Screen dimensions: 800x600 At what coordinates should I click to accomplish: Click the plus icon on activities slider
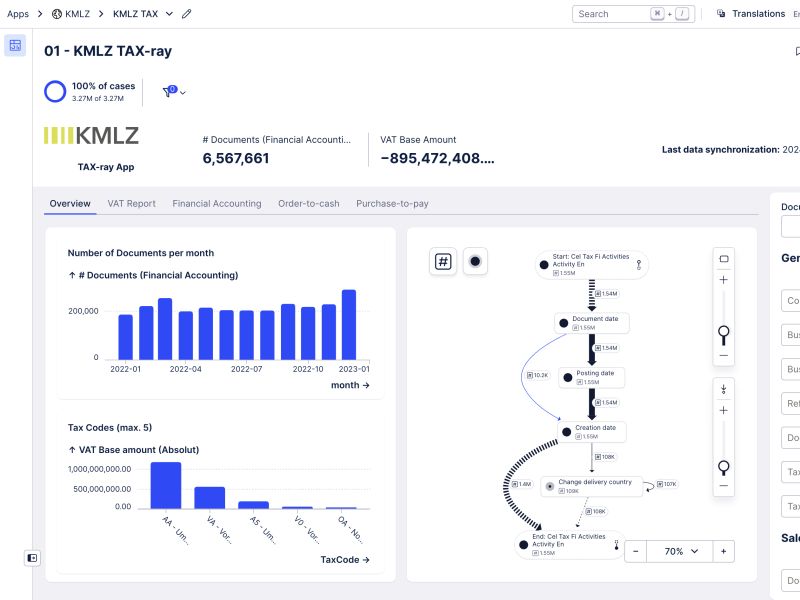coord(724,280)
